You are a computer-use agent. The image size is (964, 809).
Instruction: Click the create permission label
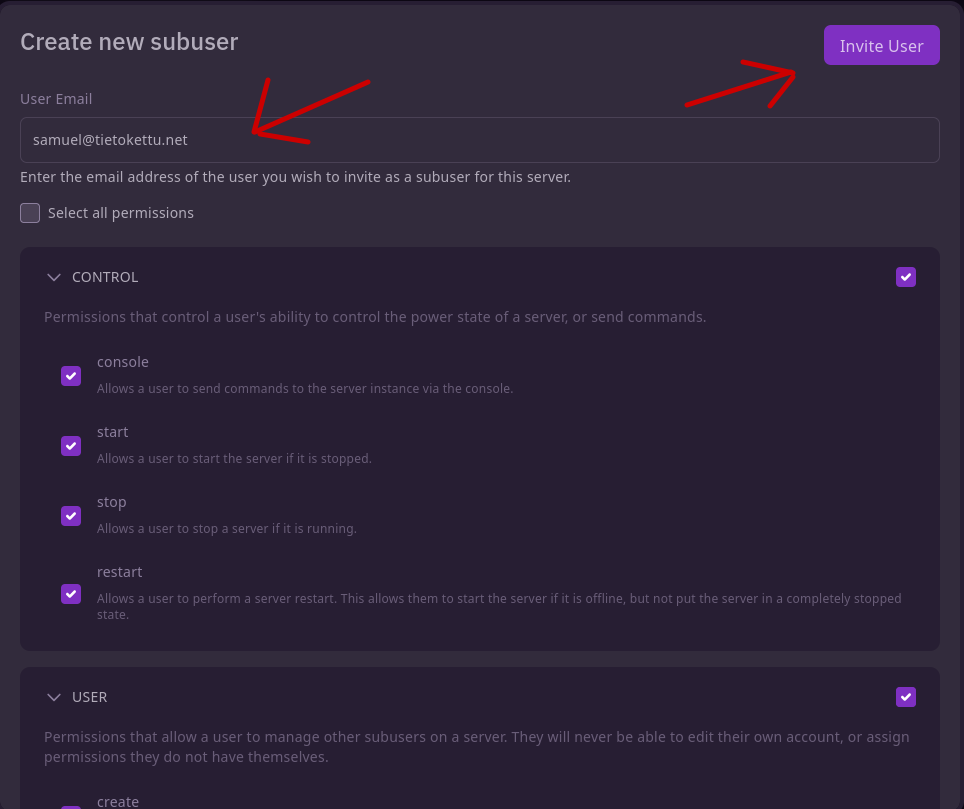point(118,801)
